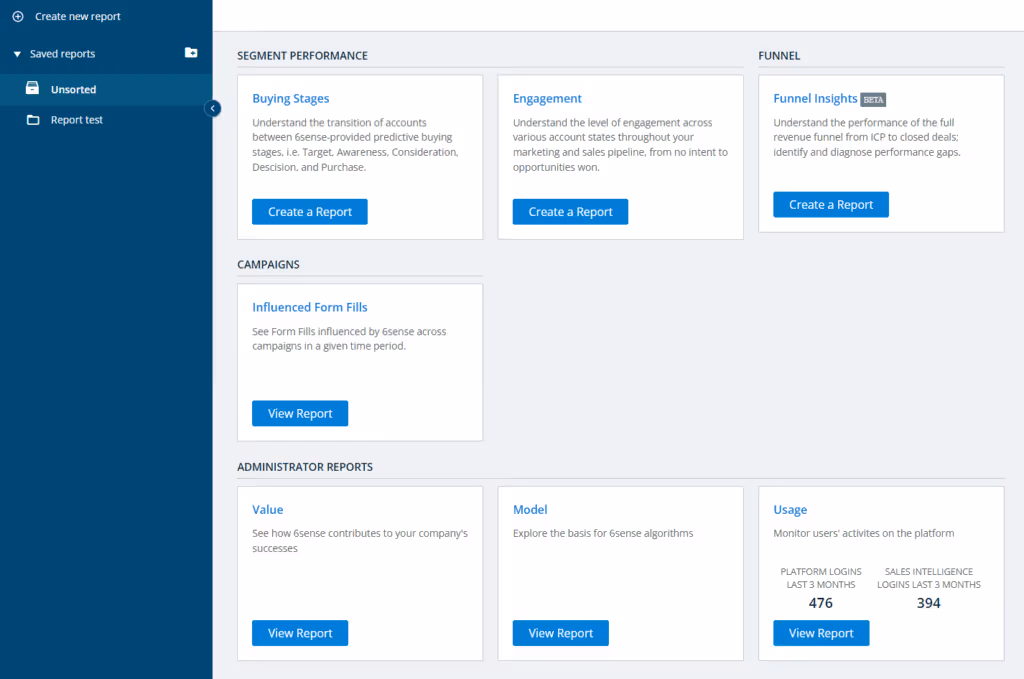This screenshot has height=679, width=1024.
Task: Click the Unsorted inbox tray icon
Action: (x=32, y=88)
